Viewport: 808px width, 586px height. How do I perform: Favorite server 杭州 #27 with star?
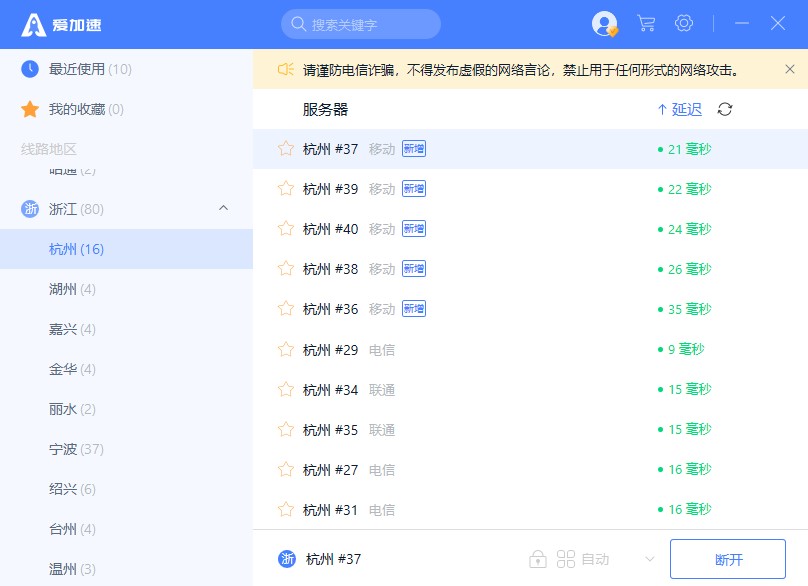pyautogui.click(x=285, y=470)
